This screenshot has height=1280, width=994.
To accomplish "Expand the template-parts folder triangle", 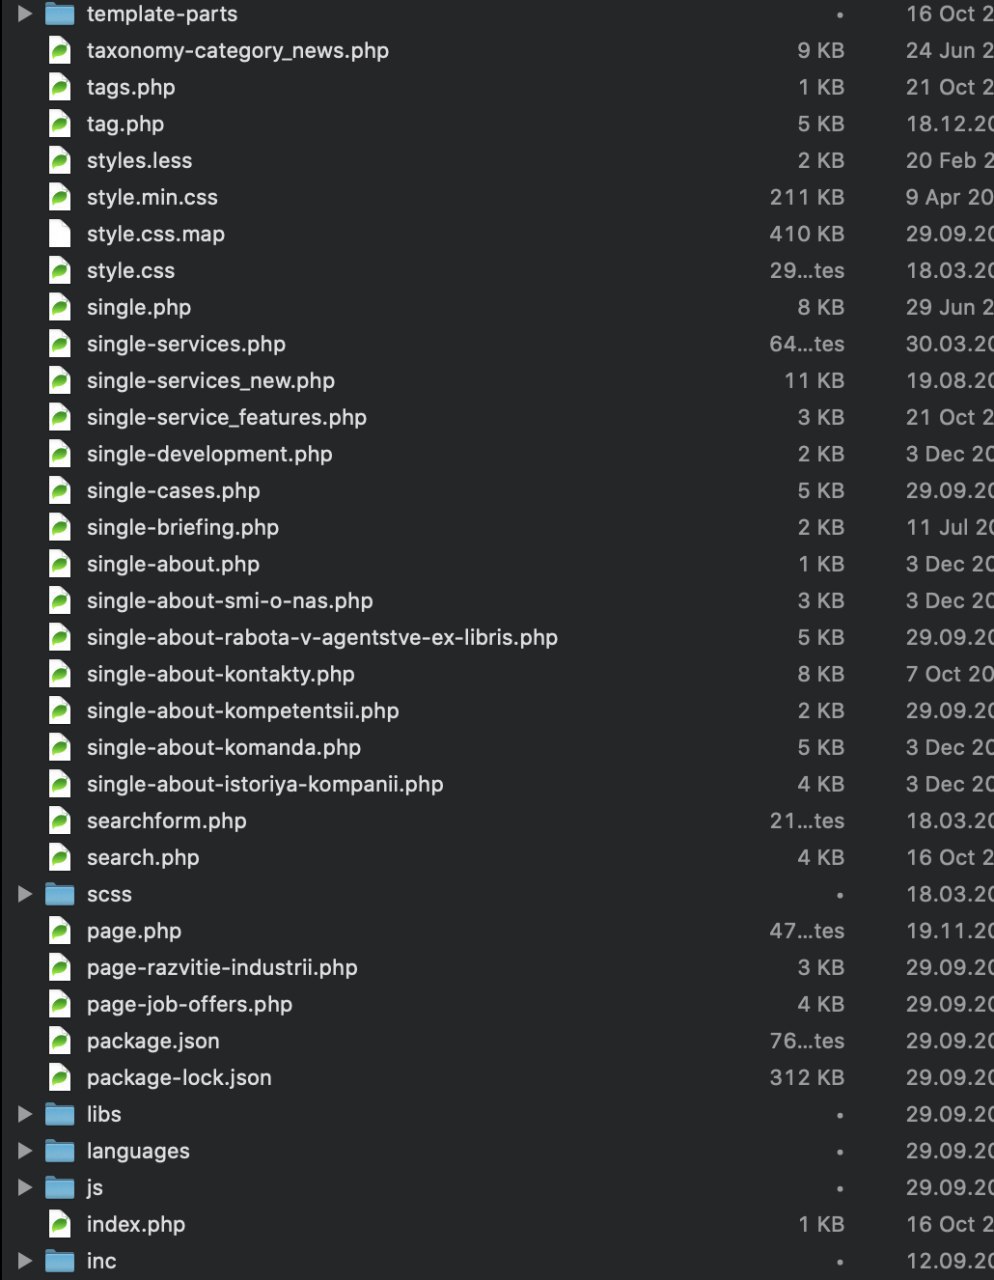I will coord(25,14).
